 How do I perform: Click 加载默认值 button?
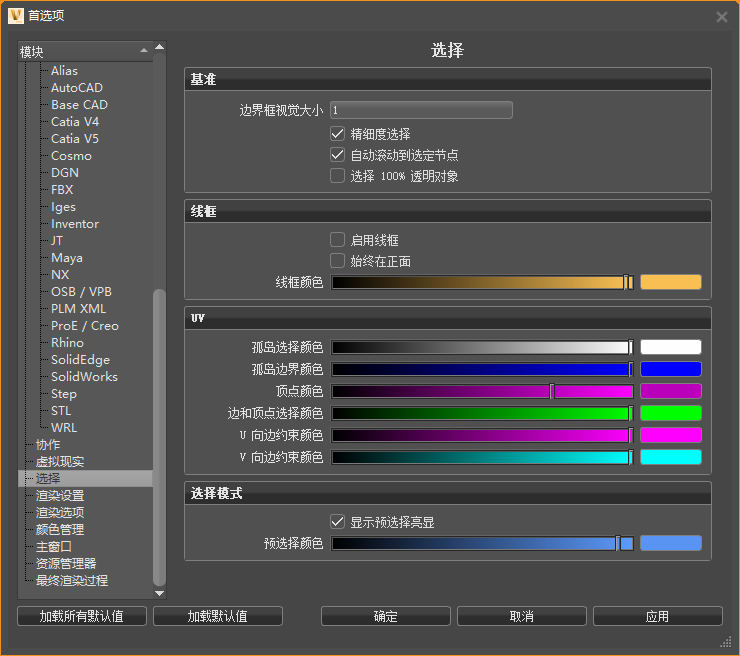click(x=218, y=616)
